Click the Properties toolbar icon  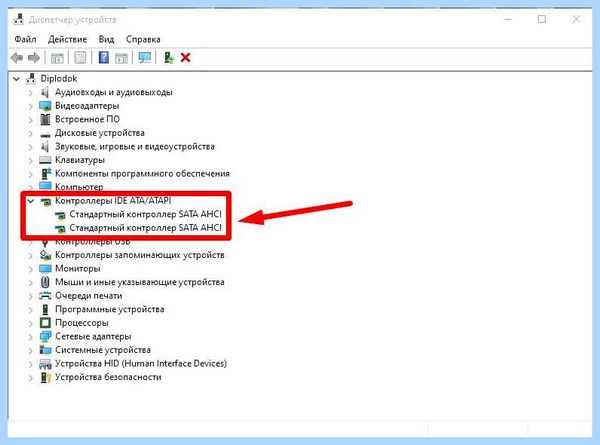(x=80, y=58)
